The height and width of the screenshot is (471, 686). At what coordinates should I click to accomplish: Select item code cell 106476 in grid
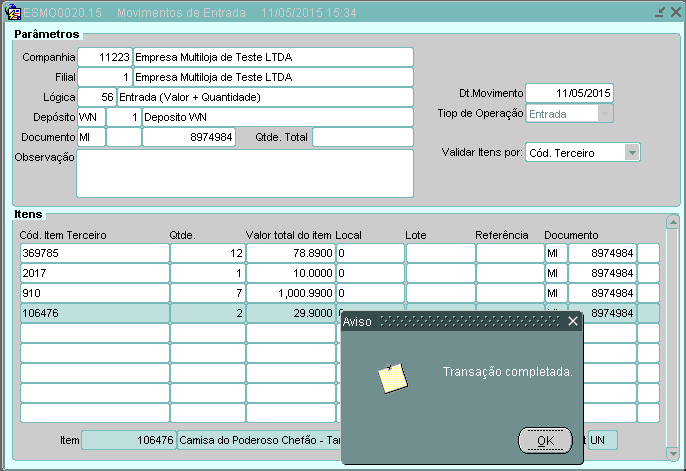[94, 313]
